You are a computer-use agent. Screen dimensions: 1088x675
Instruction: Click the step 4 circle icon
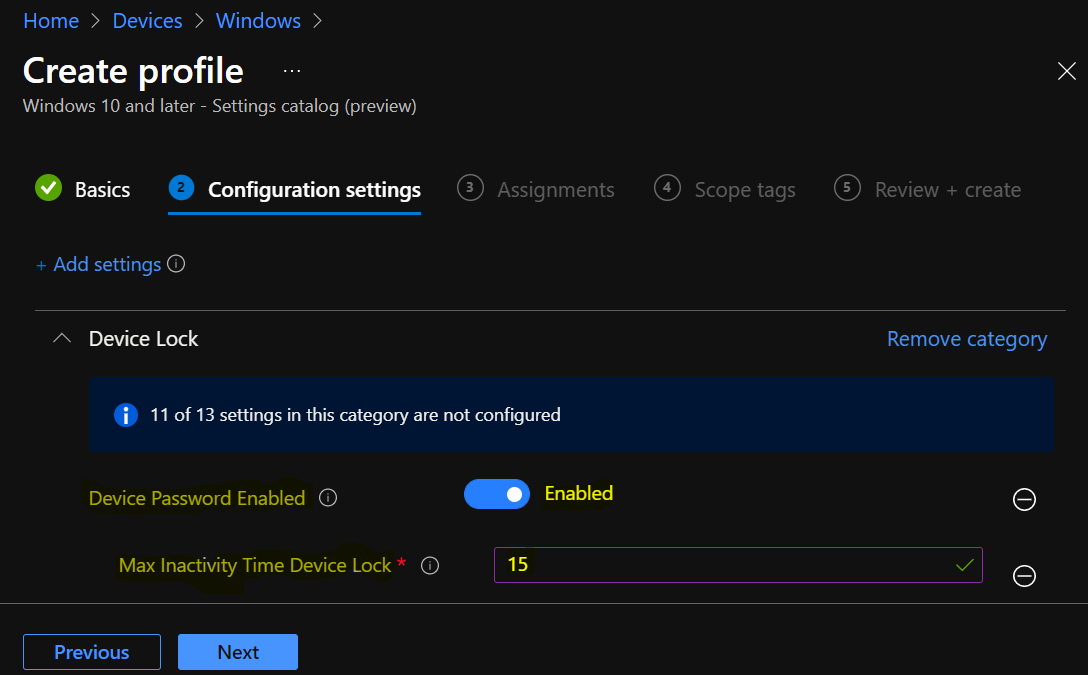(667, 187)
